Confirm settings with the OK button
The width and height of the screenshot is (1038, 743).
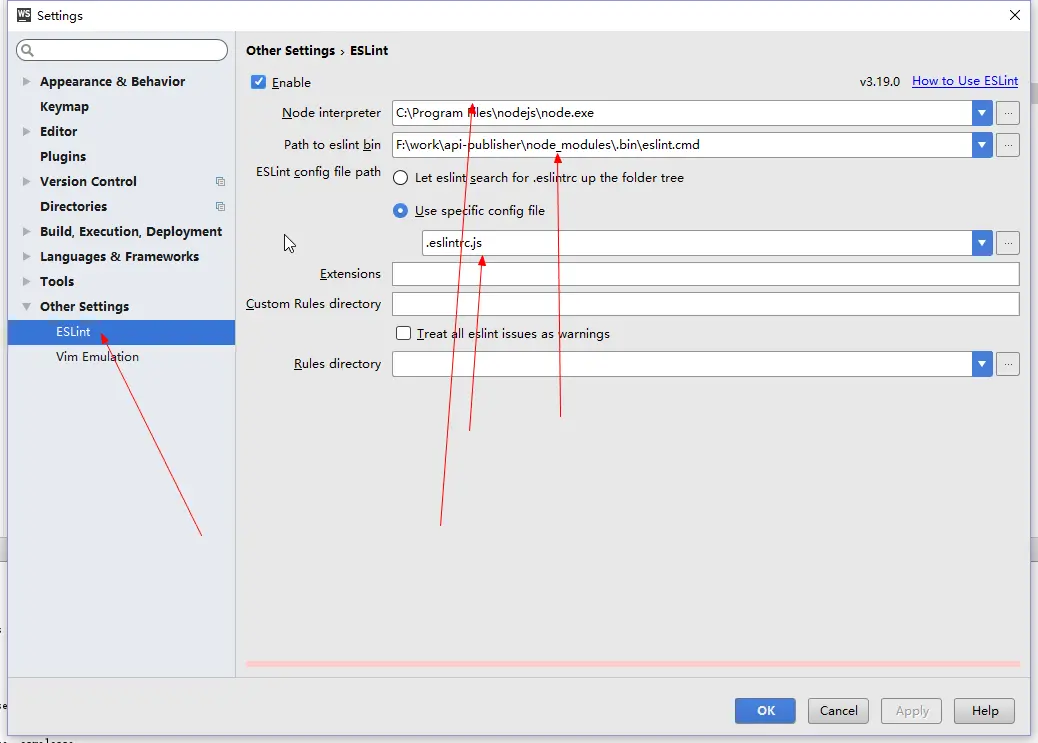(765, 711)
